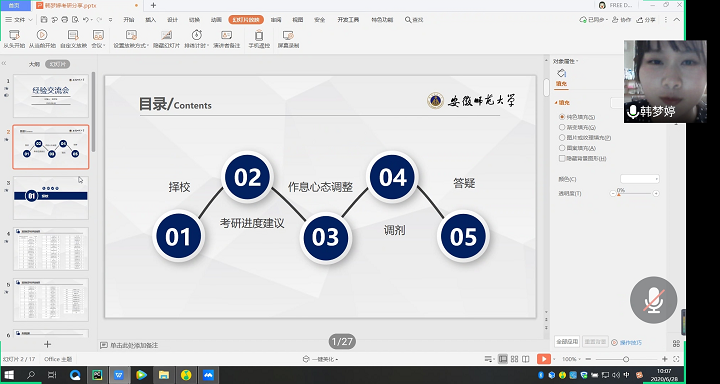
Task: Start slideshow from beginning (从头开始)
Action: 14,39
